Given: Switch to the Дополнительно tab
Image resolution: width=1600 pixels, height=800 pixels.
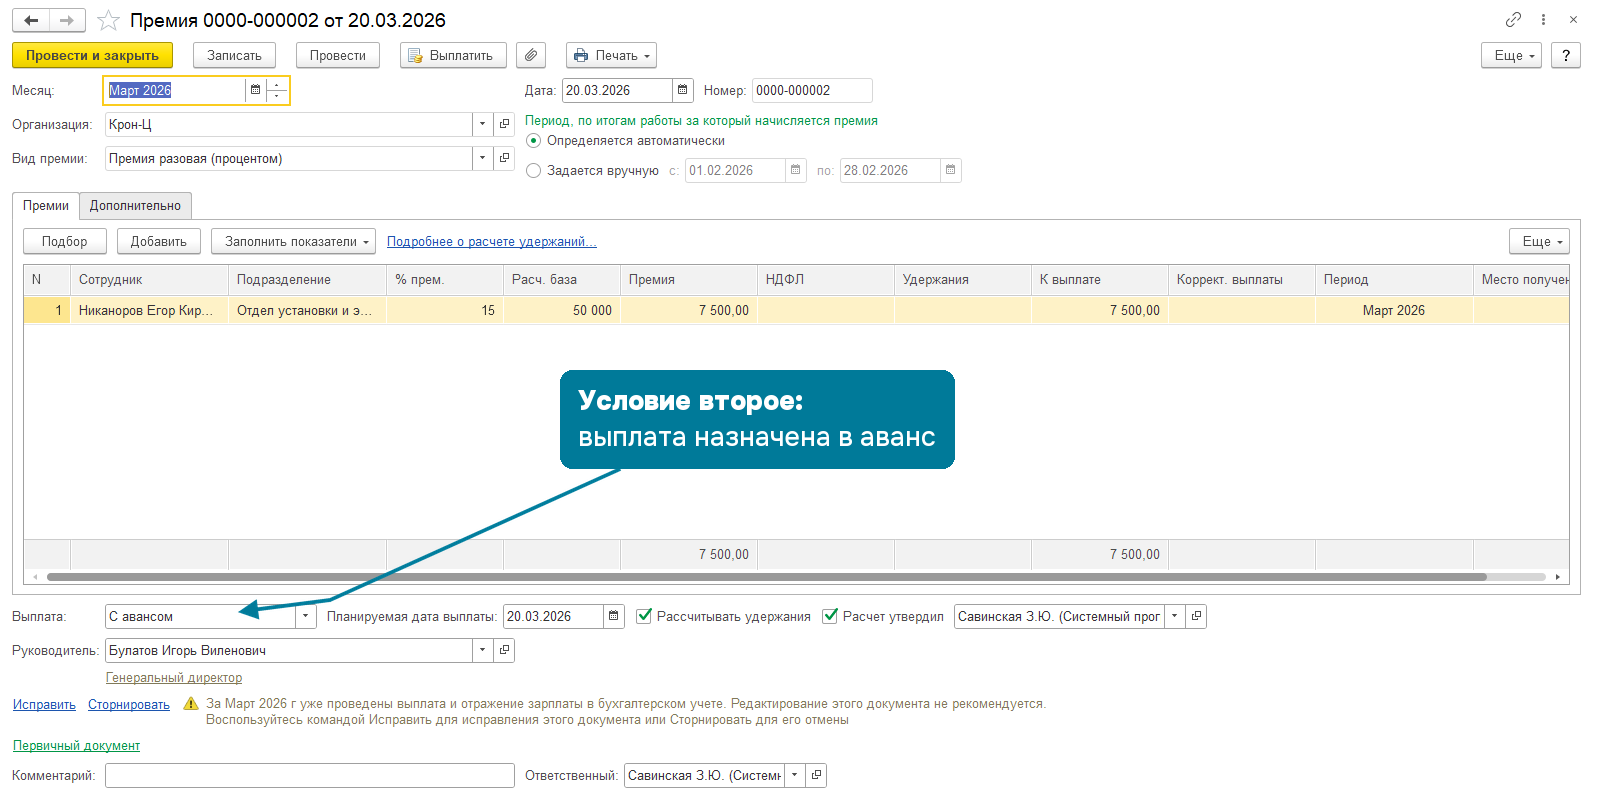Looking at the screenshot, I should tap(135, 206).
